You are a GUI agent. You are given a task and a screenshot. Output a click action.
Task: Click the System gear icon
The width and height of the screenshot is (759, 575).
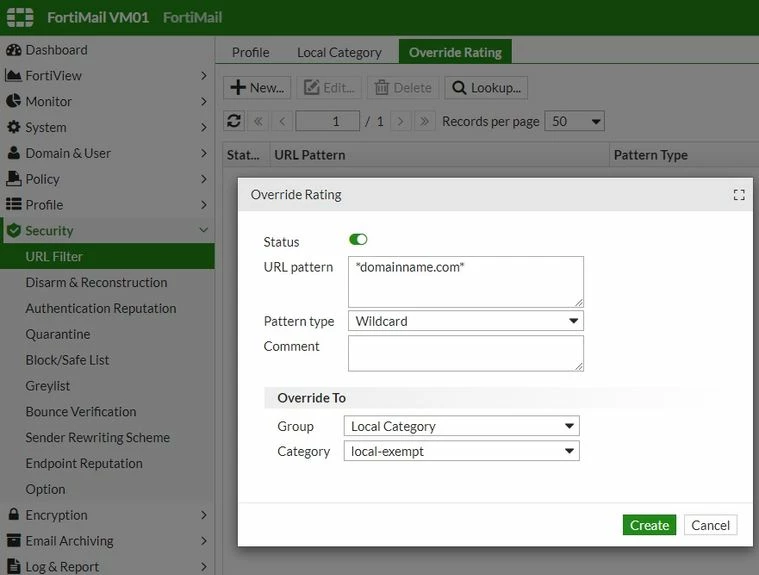click(x=14, y=127)
